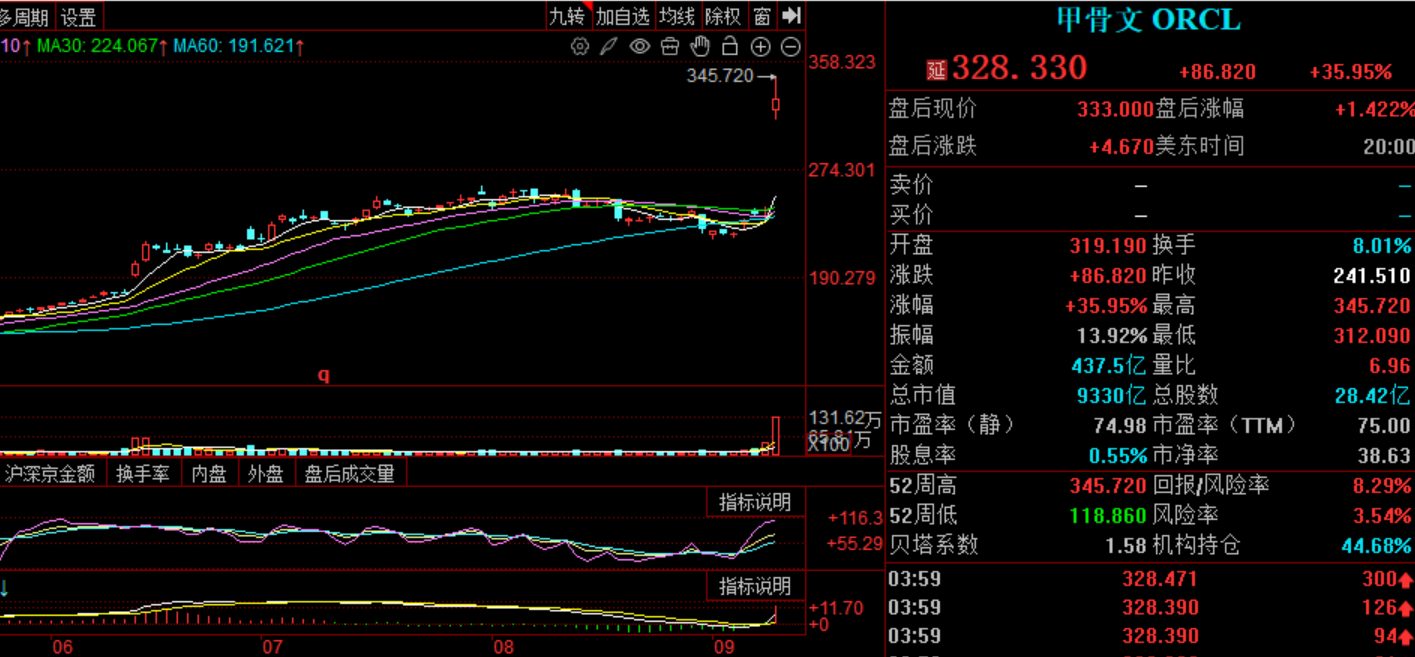
Task: Toggle the chart unlock padlock icon
Action: coord(730,46)
